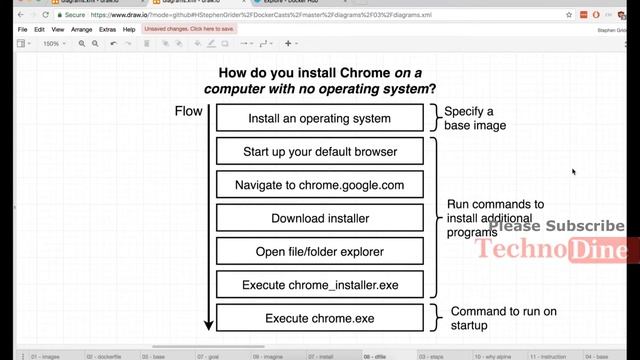Select the diagram title about installing Chrome

click(320, 81)
